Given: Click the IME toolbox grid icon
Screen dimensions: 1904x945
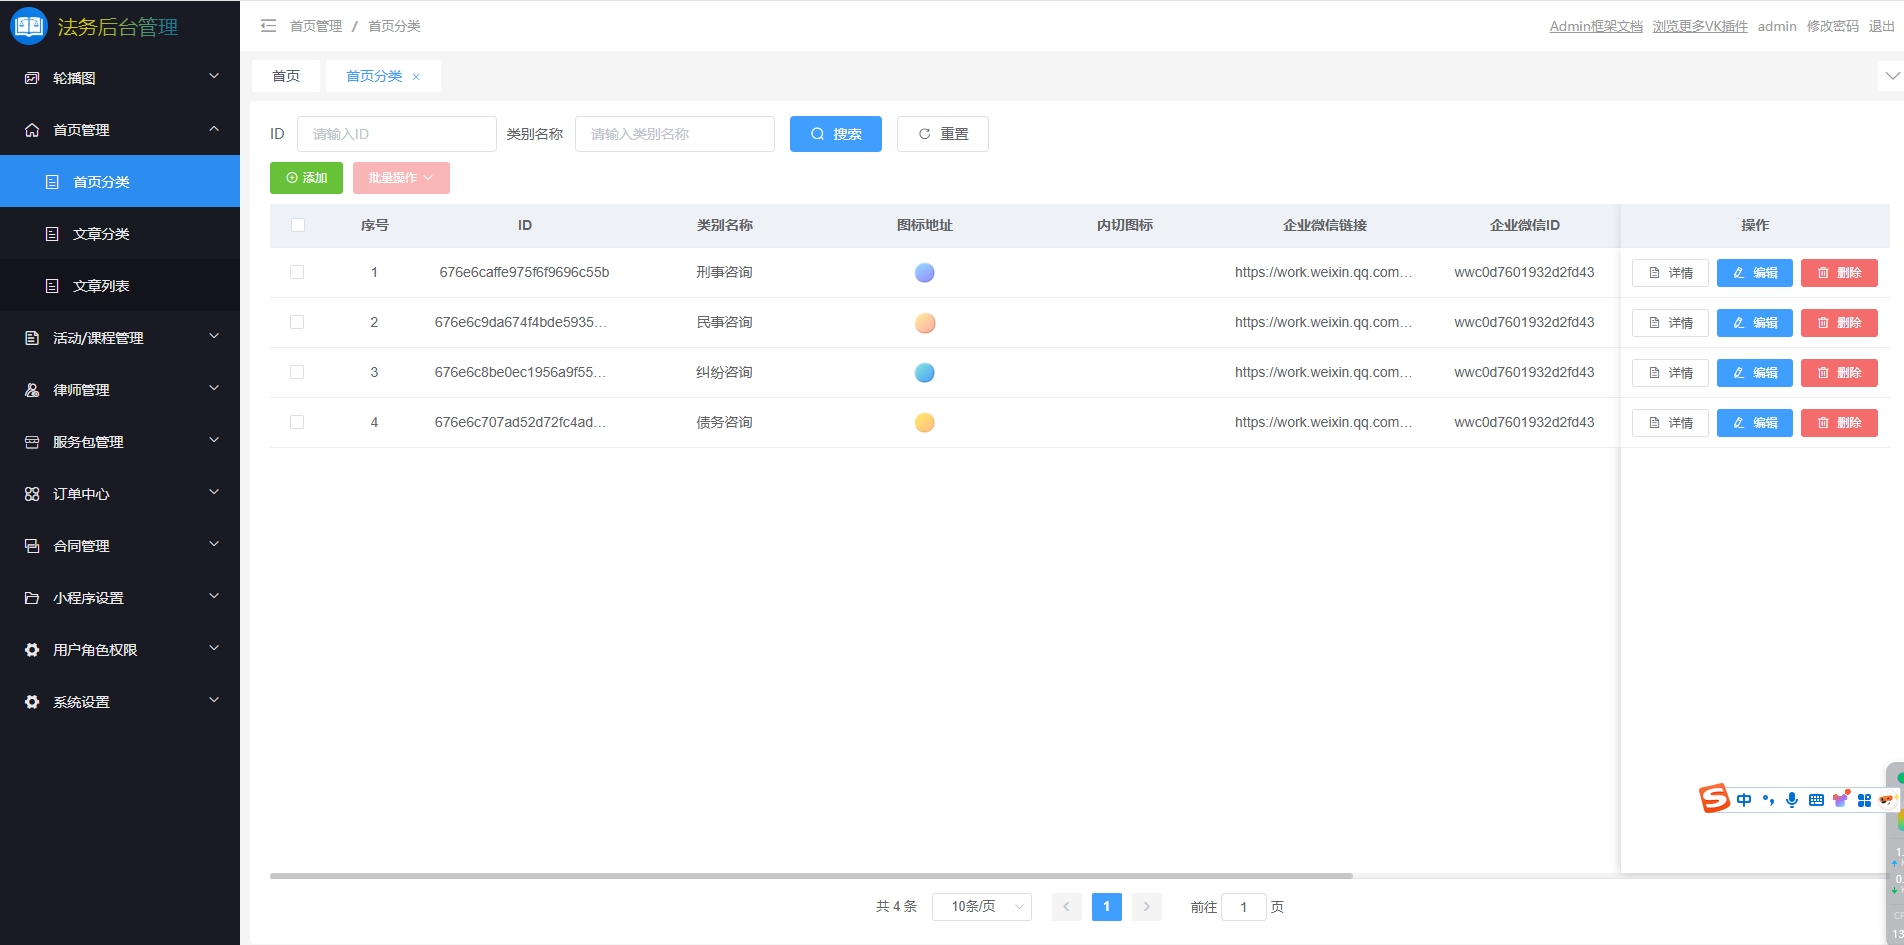Looking at the screenshot, I should point(1864,800).
